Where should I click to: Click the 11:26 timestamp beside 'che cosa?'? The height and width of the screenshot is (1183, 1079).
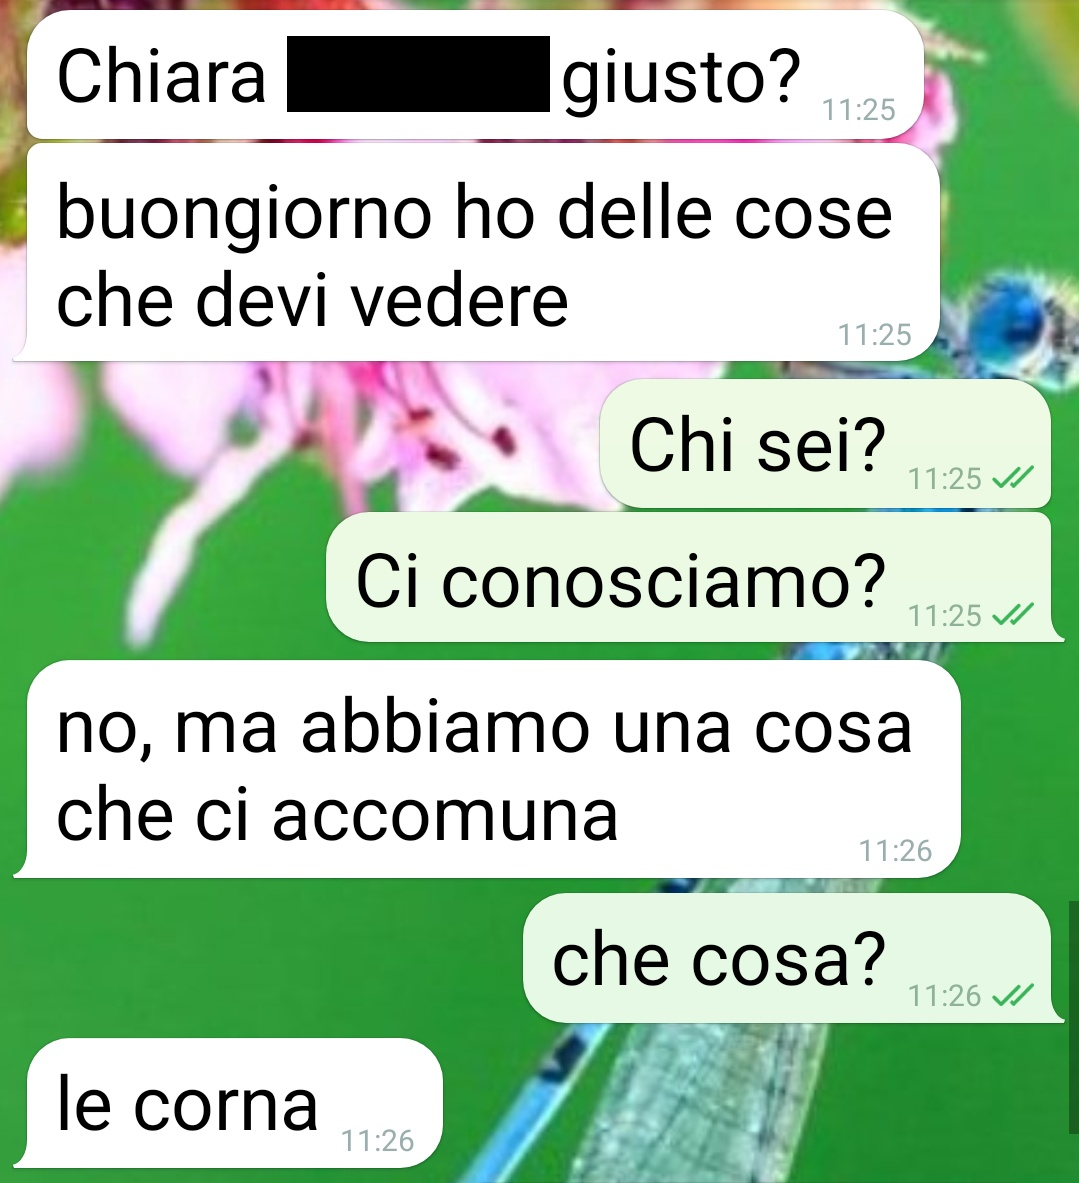click(944, 996)
